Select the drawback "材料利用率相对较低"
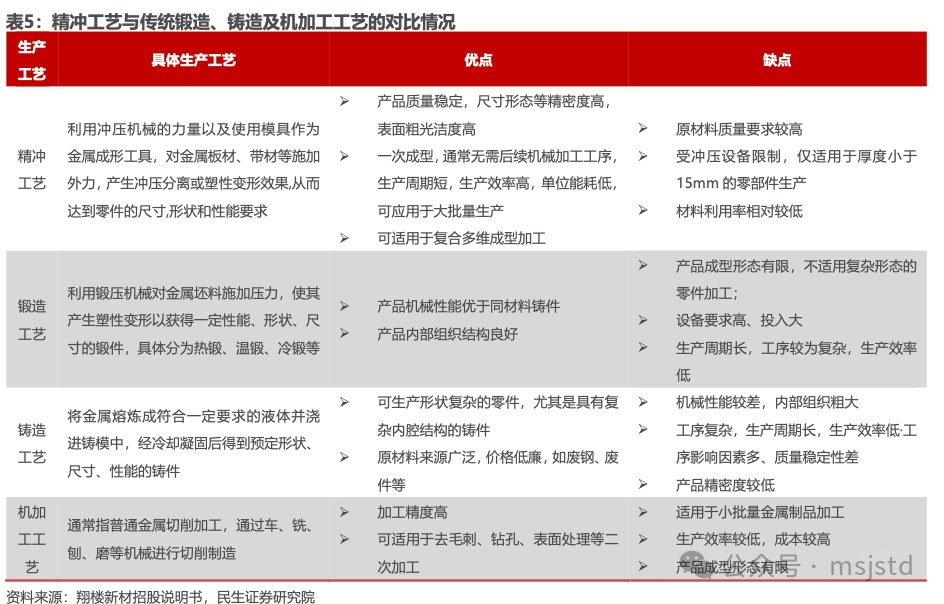Viewport: 944px width, 604px height. pos(739,211)
